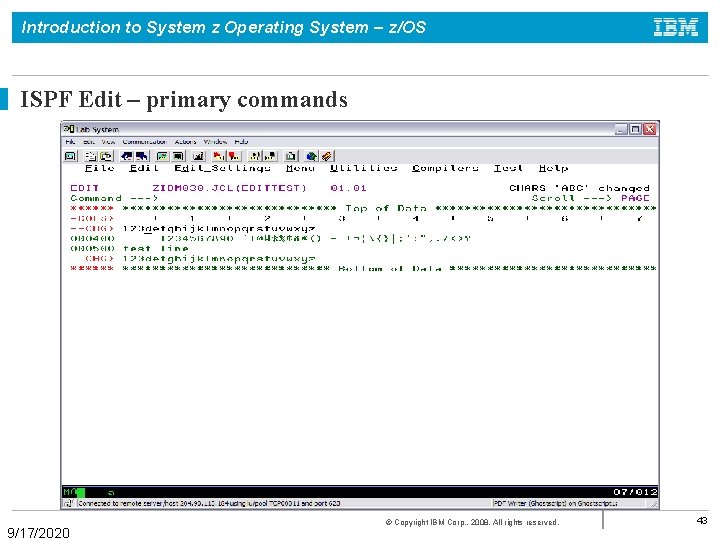The height and width of the screenshot is (540, 720).
Task: Open ISPF Edit_Settings action bar choice
Action: pos(222,168)
